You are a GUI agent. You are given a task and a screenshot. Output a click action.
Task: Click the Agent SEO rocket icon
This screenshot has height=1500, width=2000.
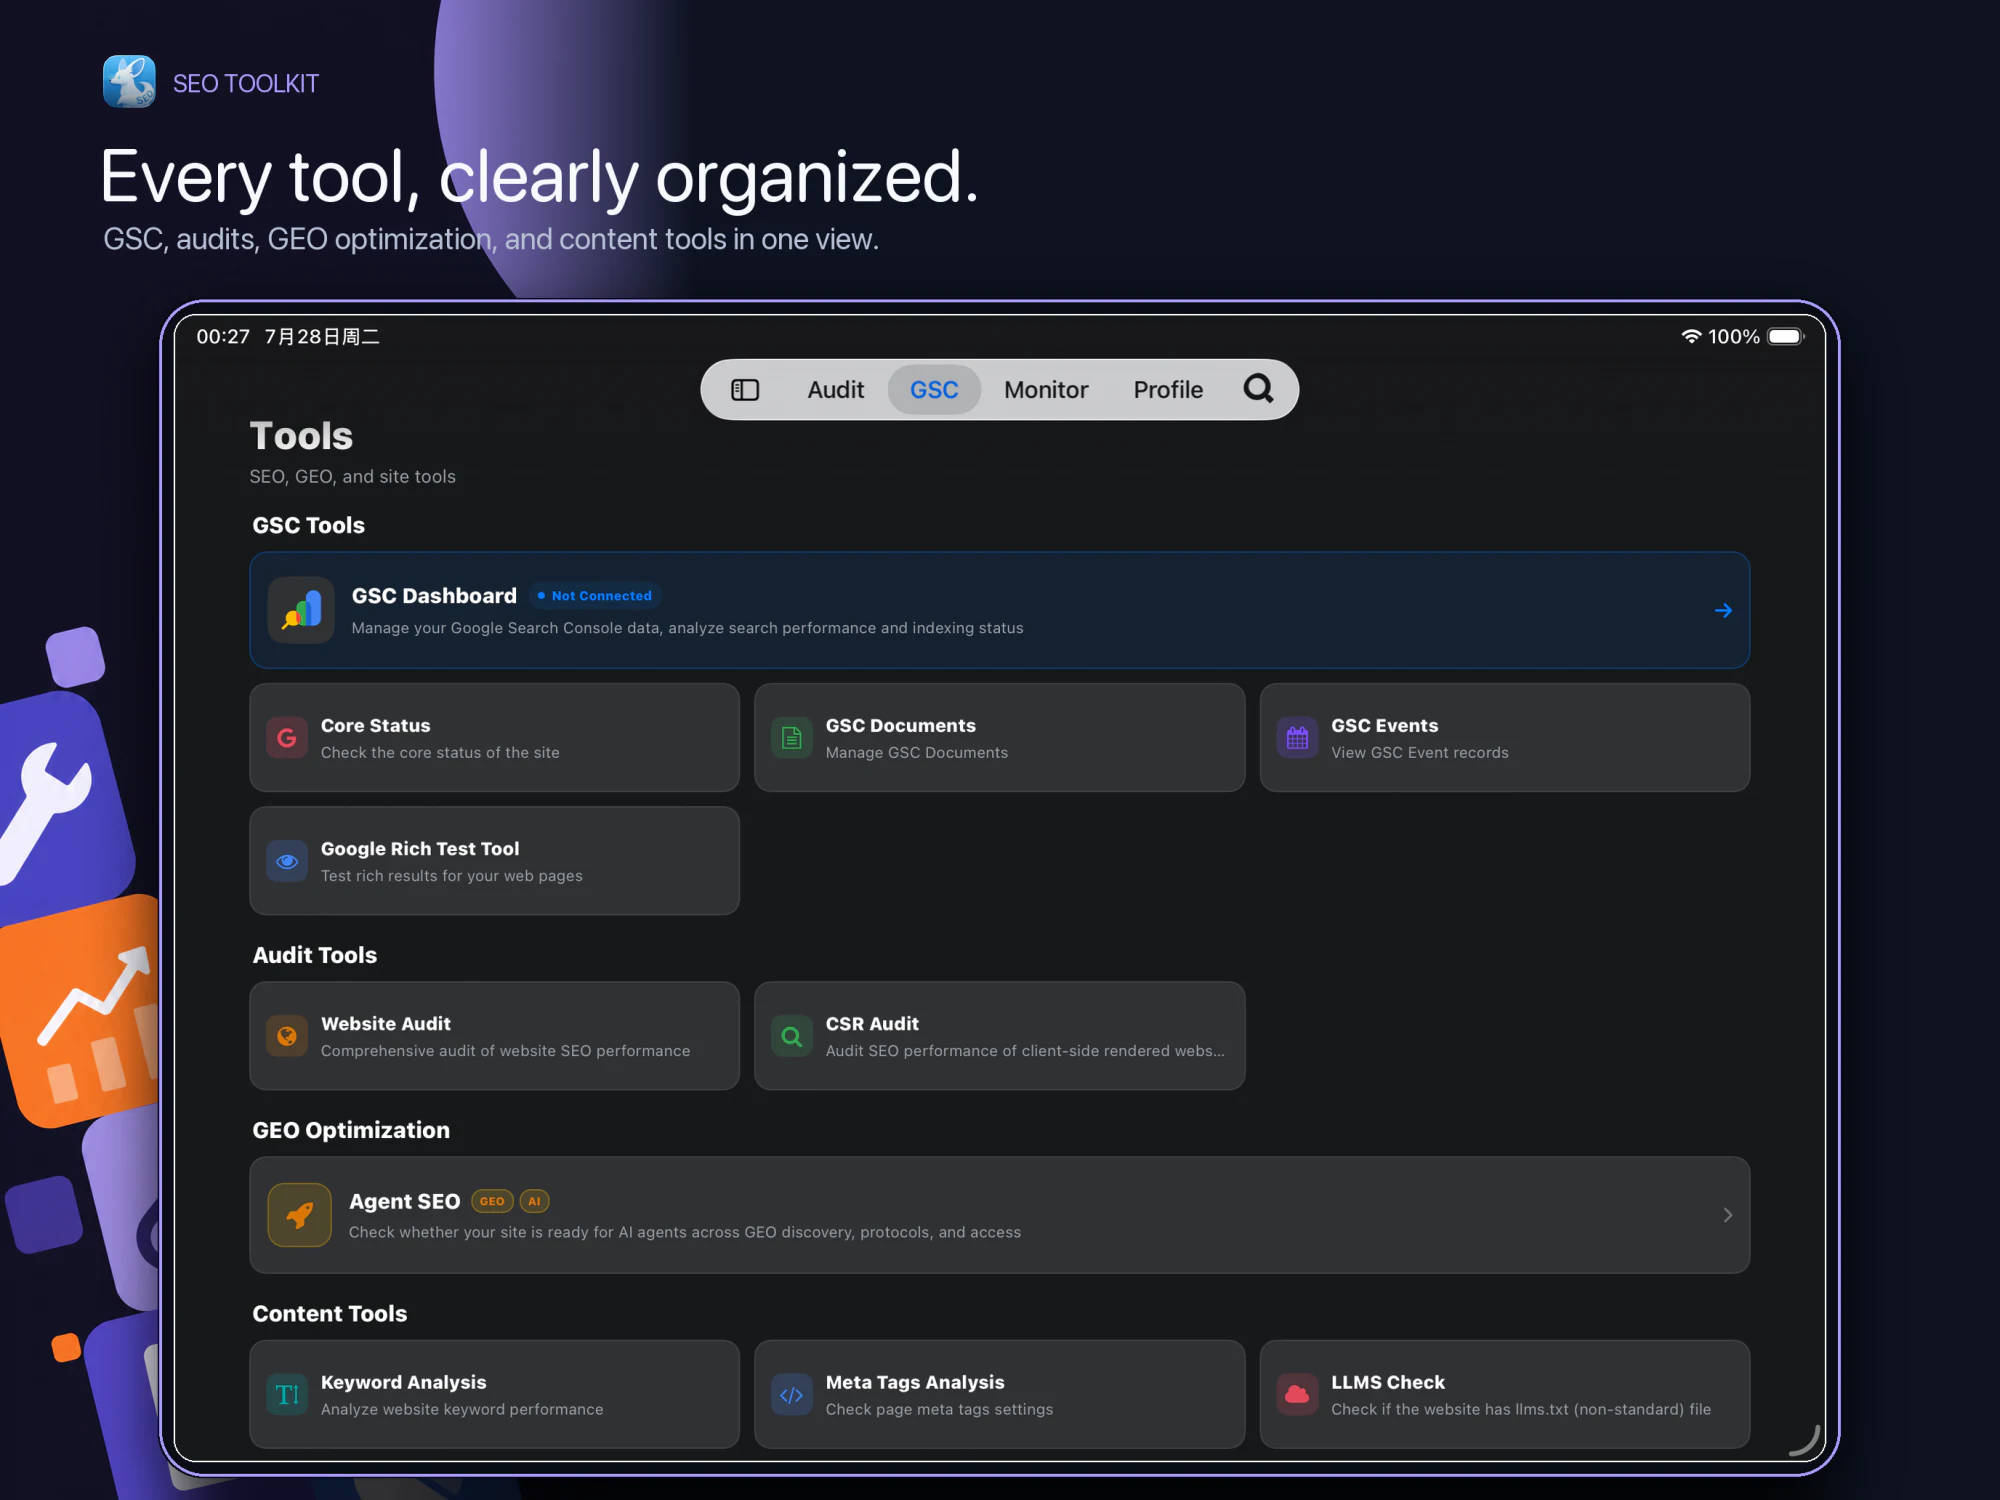[x=300, y=1215]
